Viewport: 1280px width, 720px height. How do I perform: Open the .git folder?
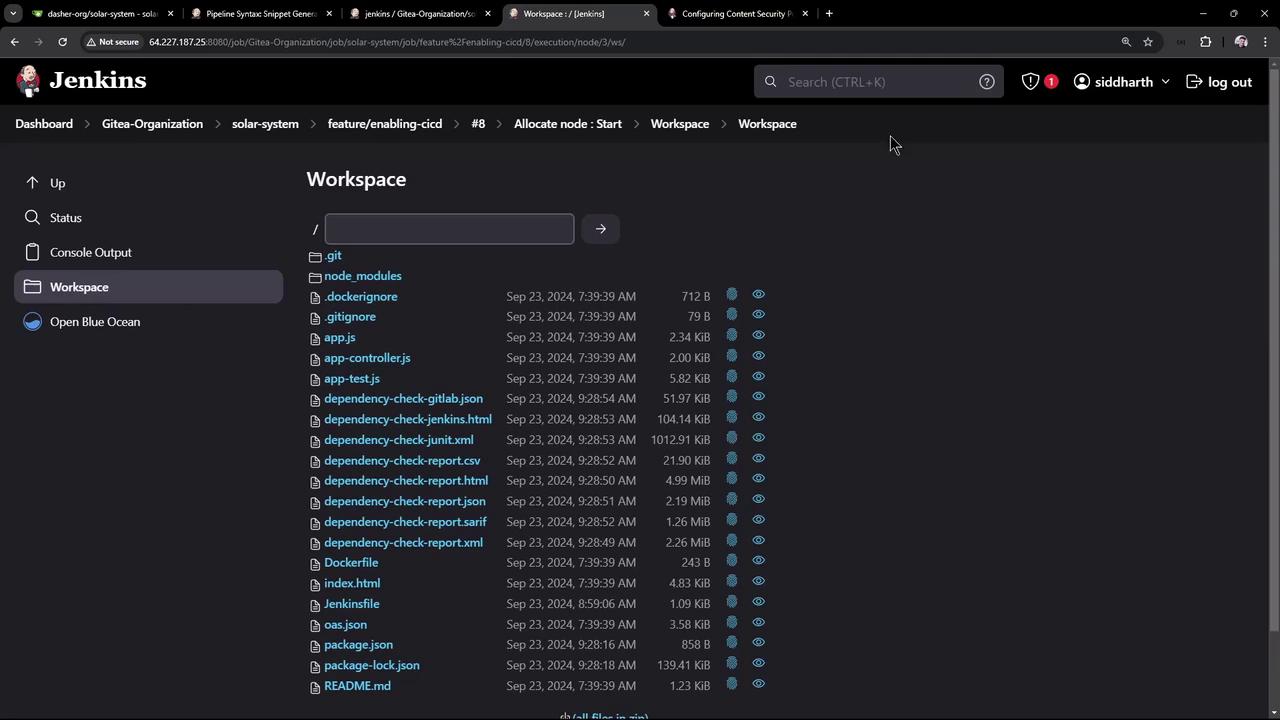click(x=333, y=256)
